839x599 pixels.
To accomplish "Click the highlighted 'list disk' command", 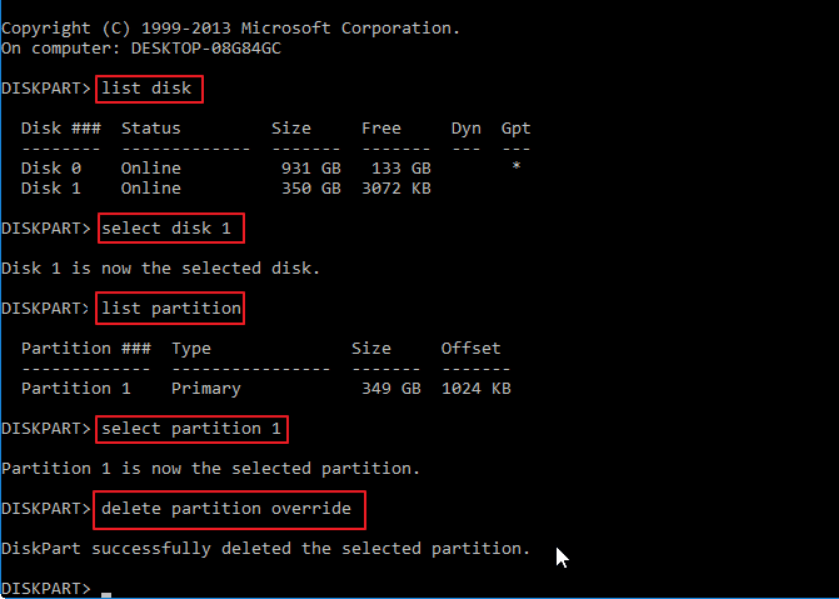I will click(x=150, y=88).
